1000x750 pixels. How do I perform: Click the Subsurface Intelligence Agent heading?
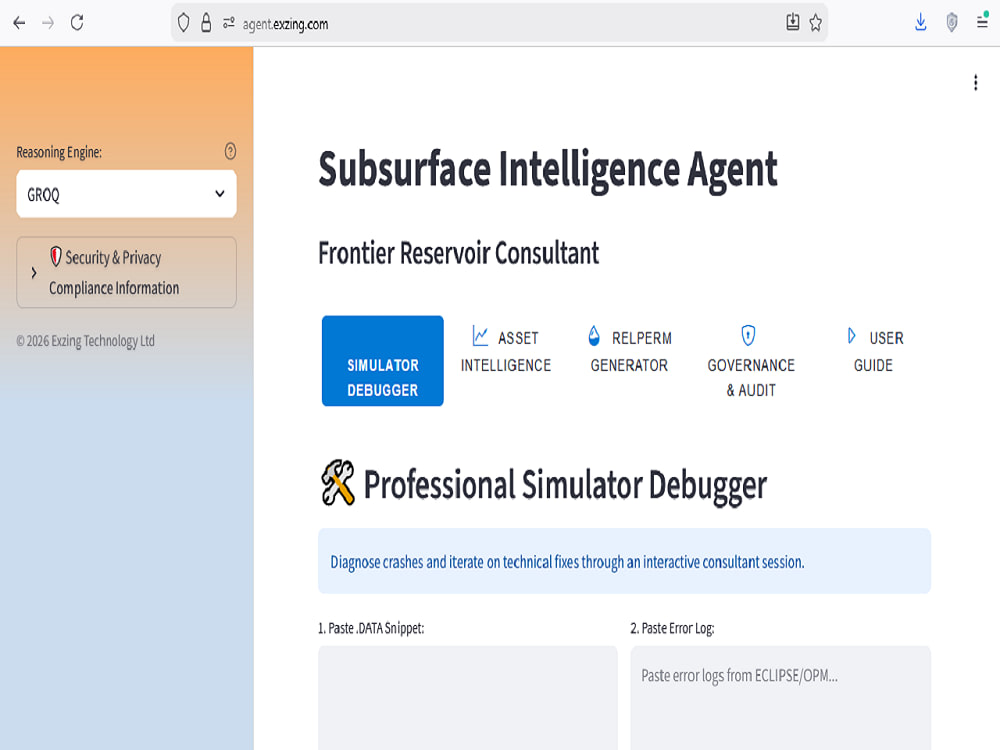(548, 170)
